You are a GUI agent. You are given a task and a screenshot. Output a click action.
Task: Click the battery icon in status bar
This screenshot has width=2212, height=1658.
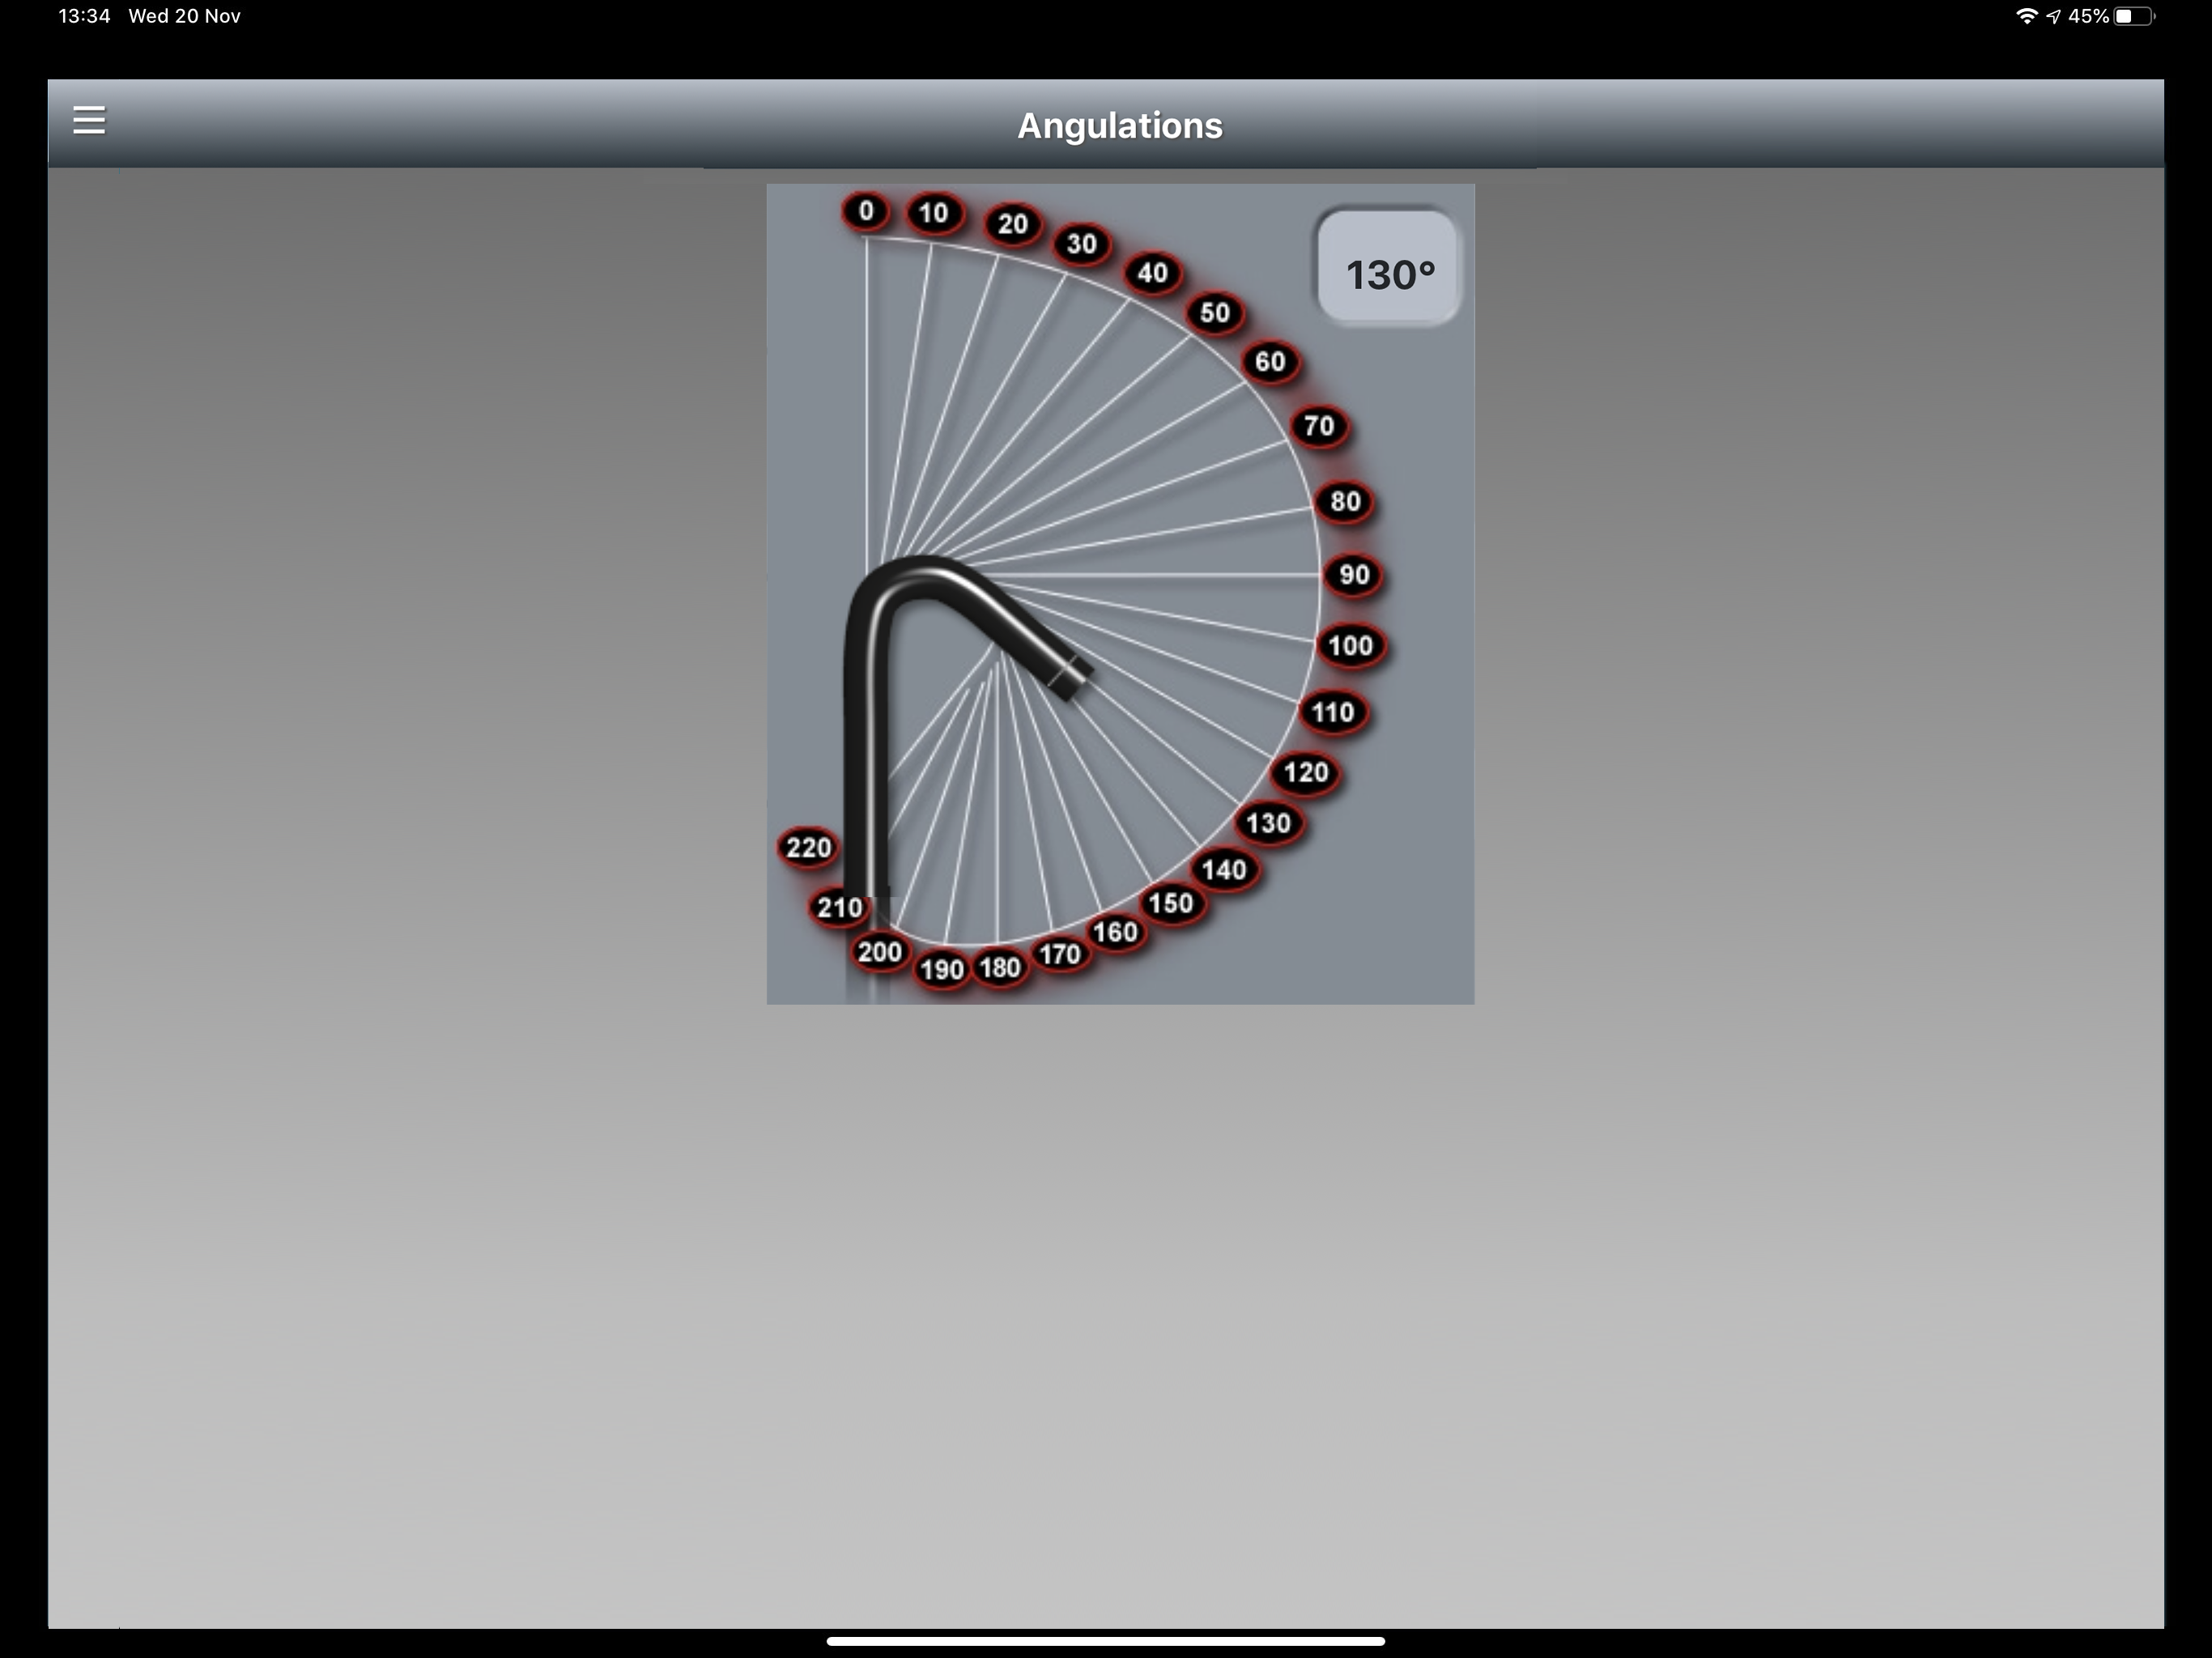[2134, 16]
